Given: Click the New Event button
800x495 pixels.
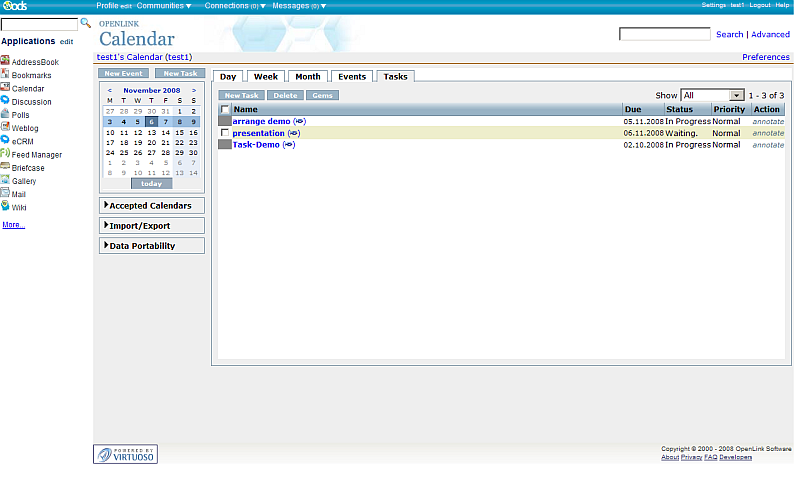Looking at the screenshot, I should (x=125, y=74).
